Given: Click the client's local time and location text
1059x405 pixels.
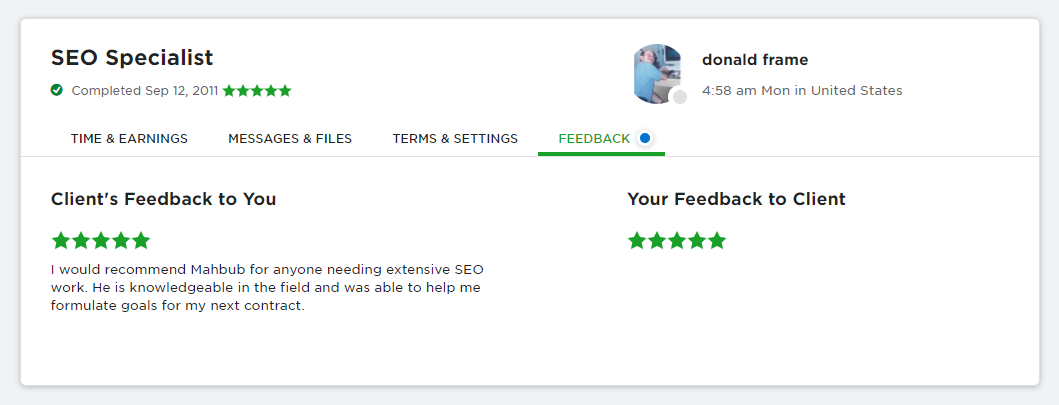Looking at the screenshot, I should (802, 91).
